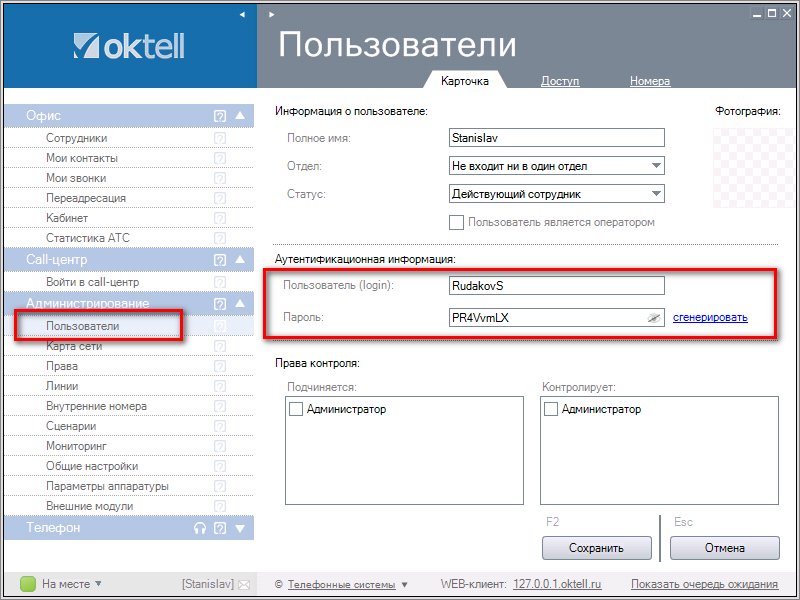The width and height of the screenshot is (800, 600).
Task: Click the сгенерировать password link
Action: tap(710, 317)
